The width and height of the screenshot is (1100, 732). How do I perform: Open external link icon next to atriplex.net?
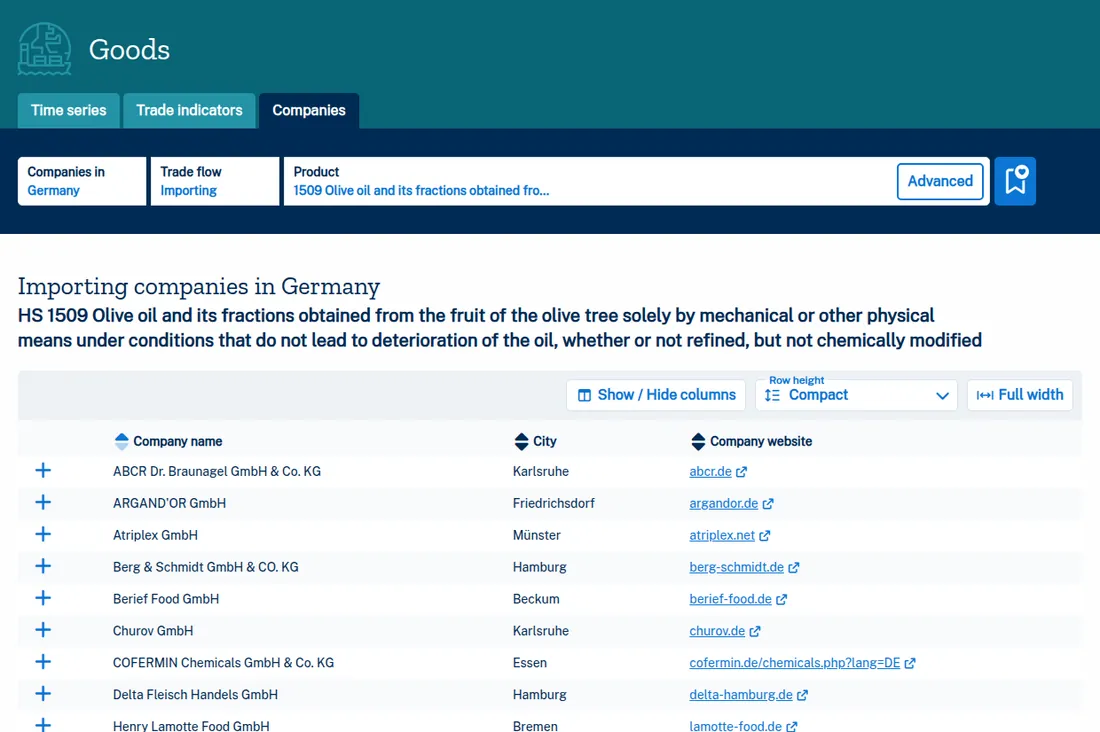click(x=765, y=535)
